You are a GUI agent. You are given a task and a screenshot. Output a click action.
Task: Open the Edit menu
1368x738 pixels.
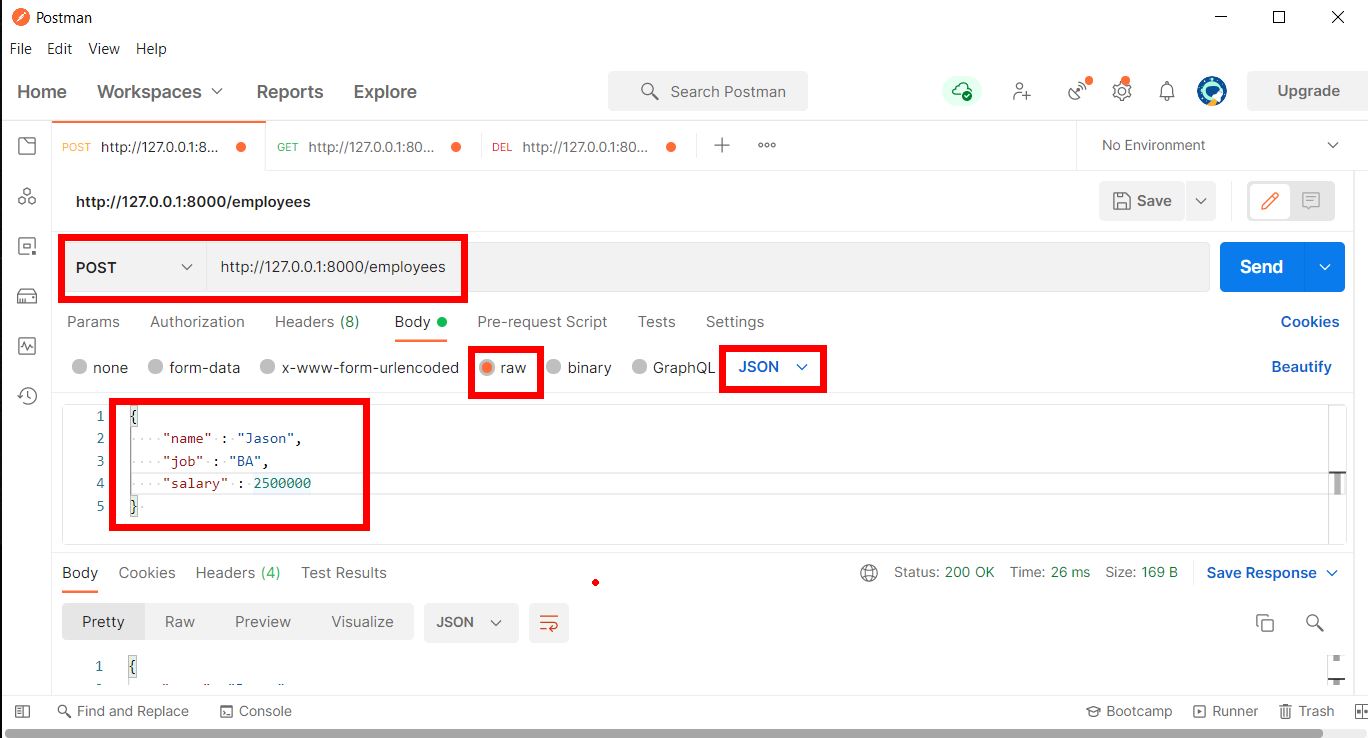60,49
